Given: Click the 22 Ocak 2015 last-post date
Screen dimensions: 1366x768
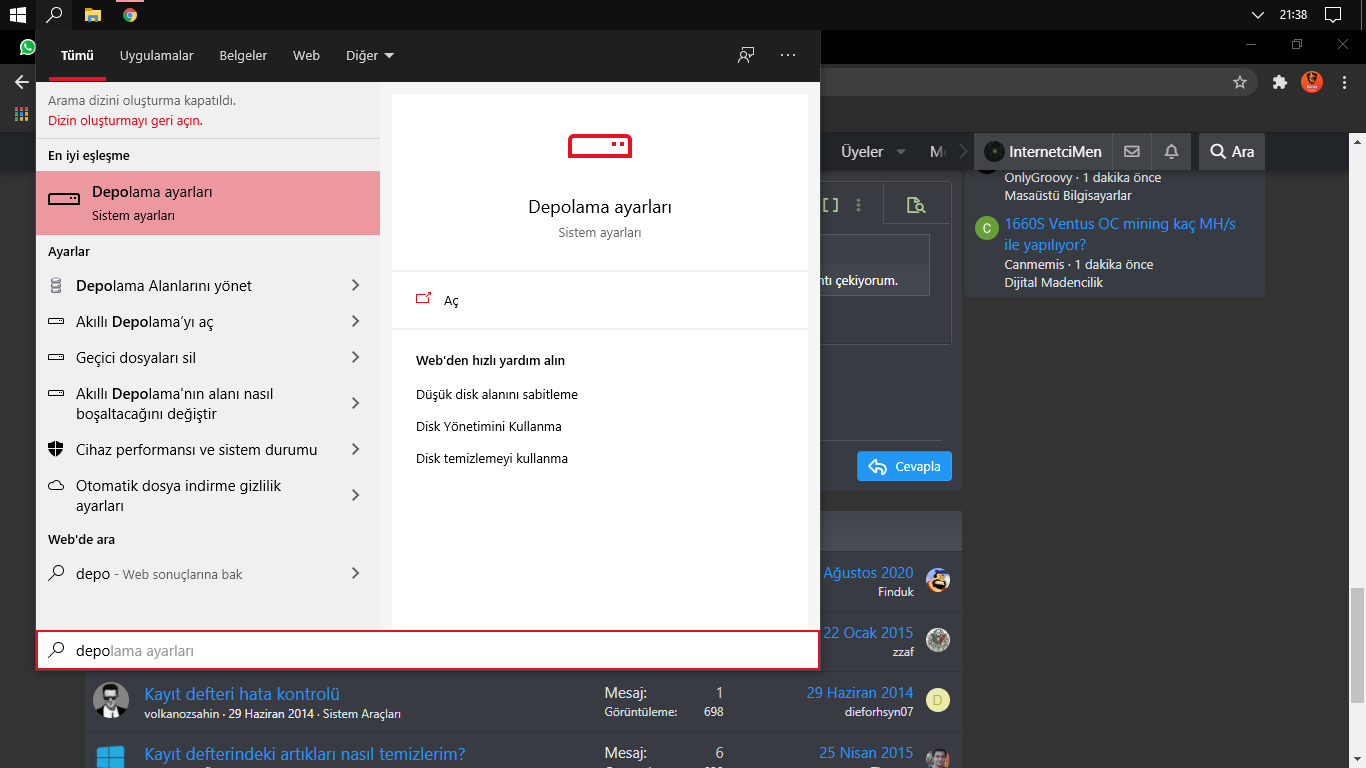Looking at the screenshot, I should 868,633.
